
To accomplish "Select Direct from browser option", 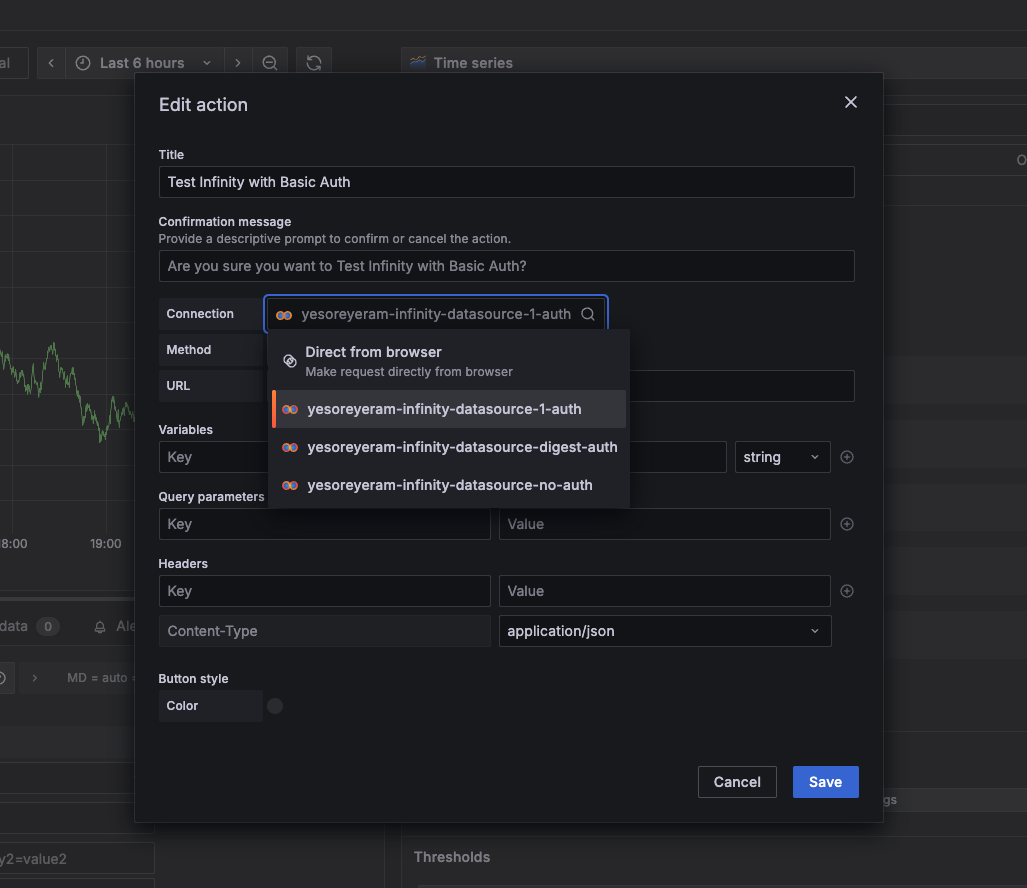I will pyautogui.click(x=449, y=361).
